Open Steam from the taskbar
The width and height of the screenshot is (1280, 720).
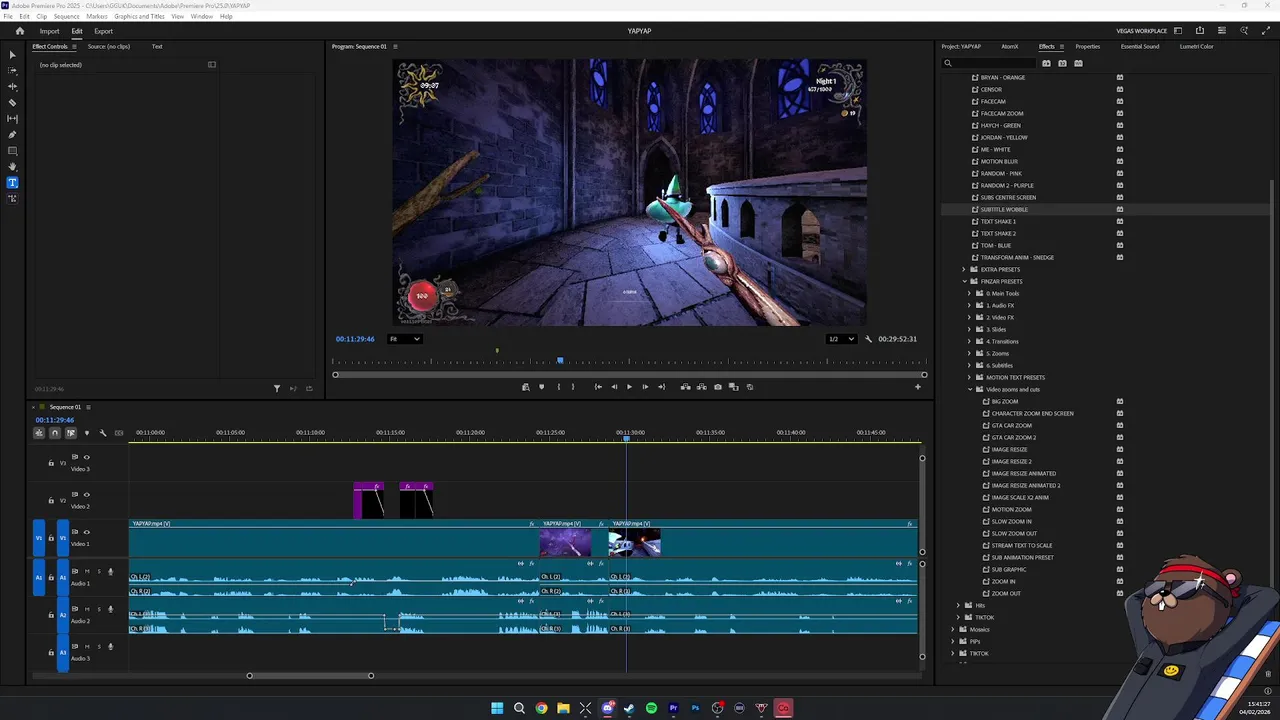pos(629,708)
